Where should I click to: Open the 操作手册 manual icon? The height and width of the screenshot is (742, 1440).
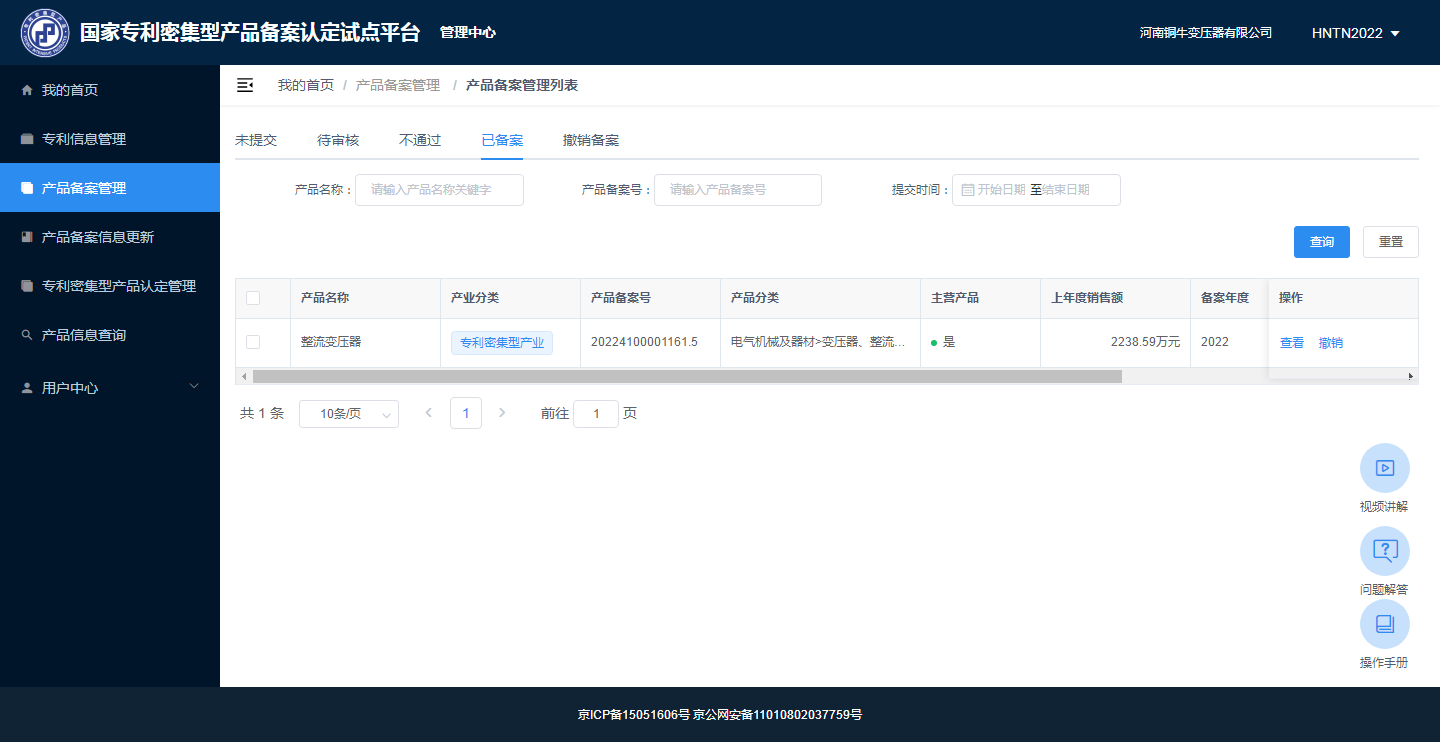coord(1385,624)
